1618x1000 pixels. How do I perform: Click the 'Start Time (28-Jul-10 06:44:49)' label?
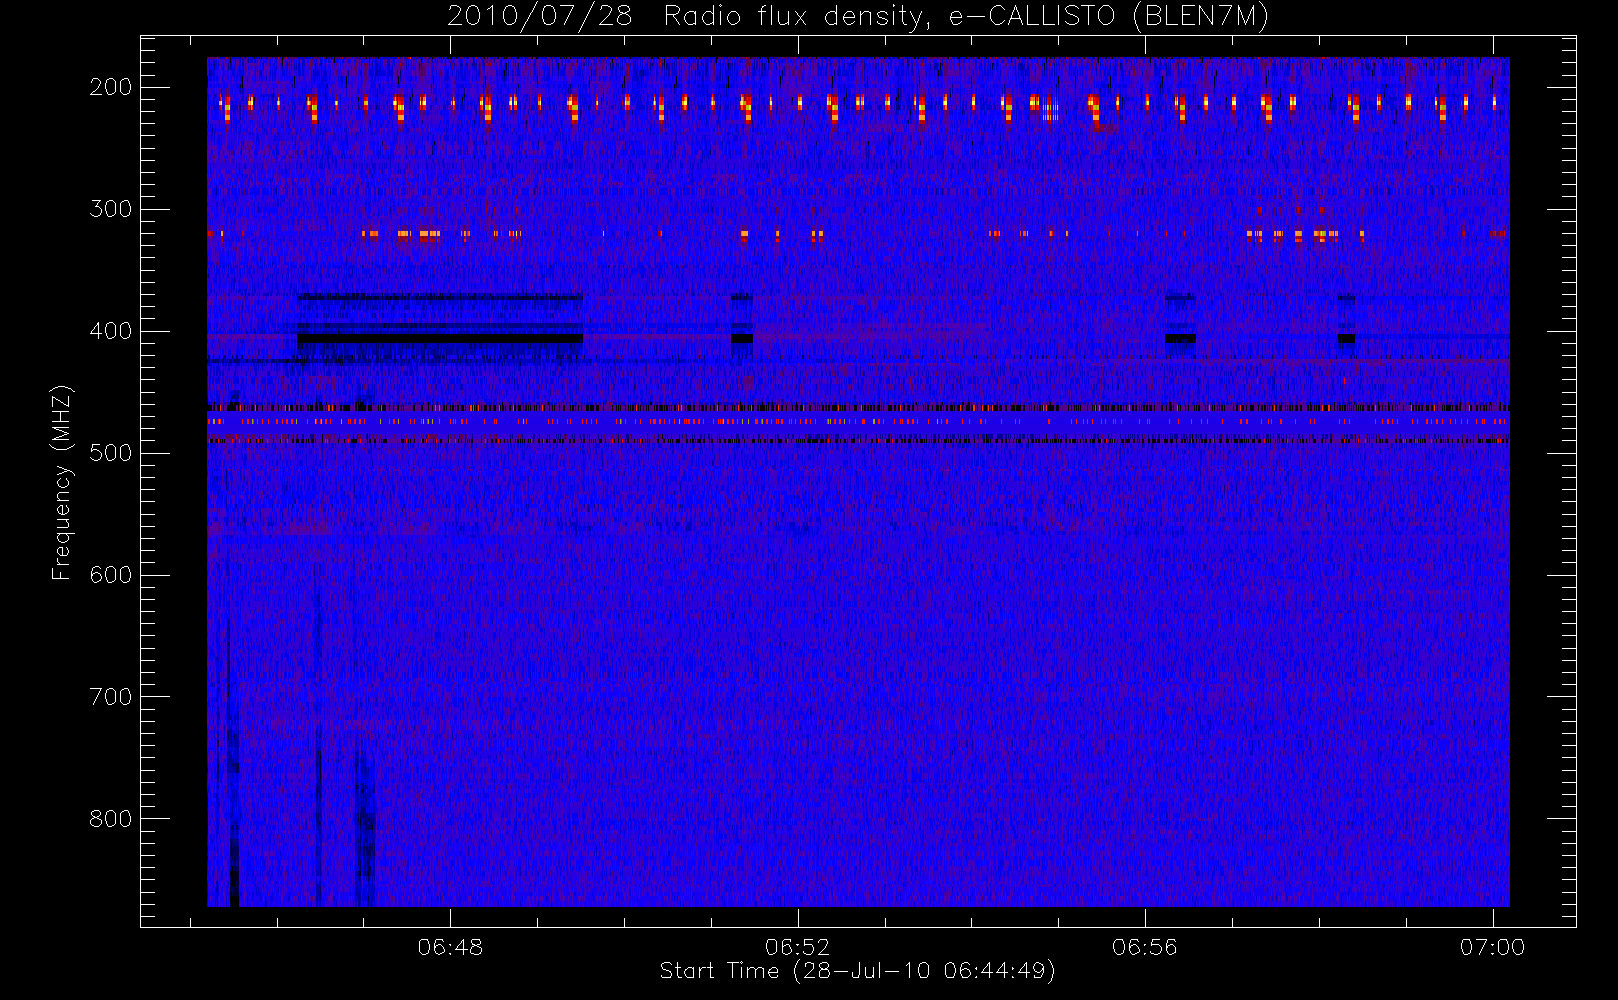point(858,971)
